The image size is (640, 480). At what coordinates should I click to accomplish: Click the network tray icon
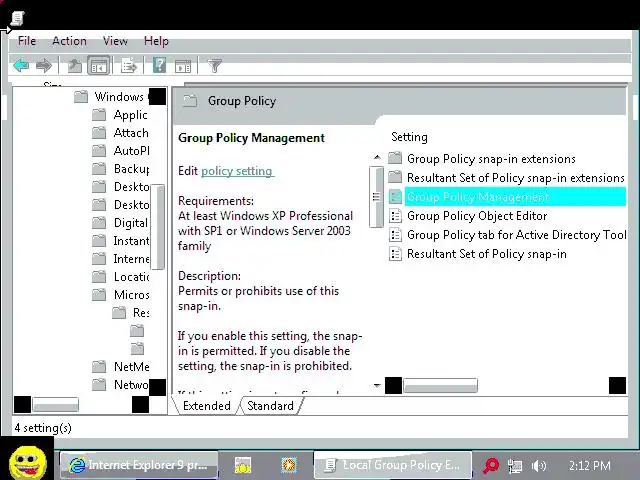[x=515, y=465]
